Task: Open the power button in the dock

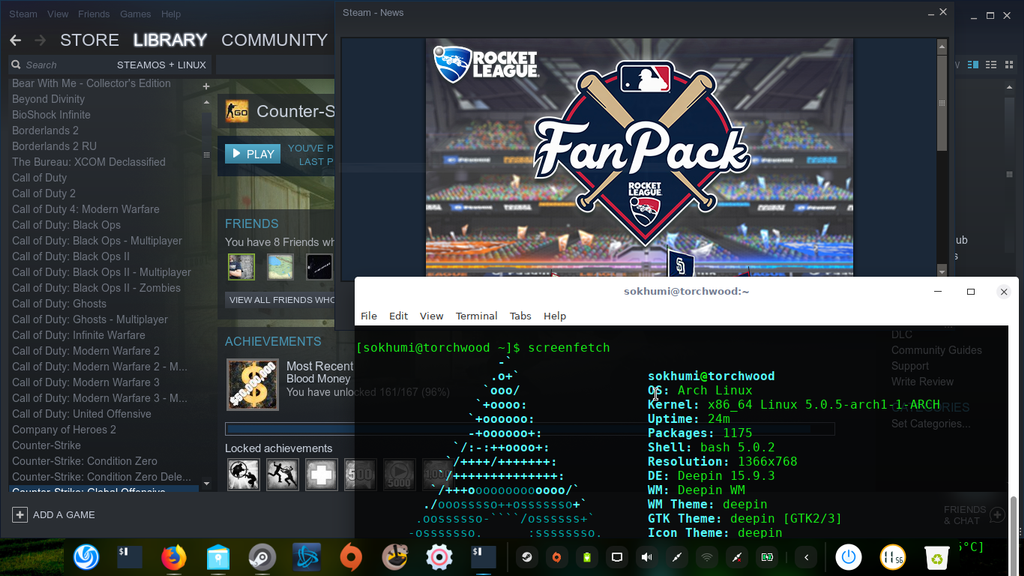Action: click(x=848, y=557)
